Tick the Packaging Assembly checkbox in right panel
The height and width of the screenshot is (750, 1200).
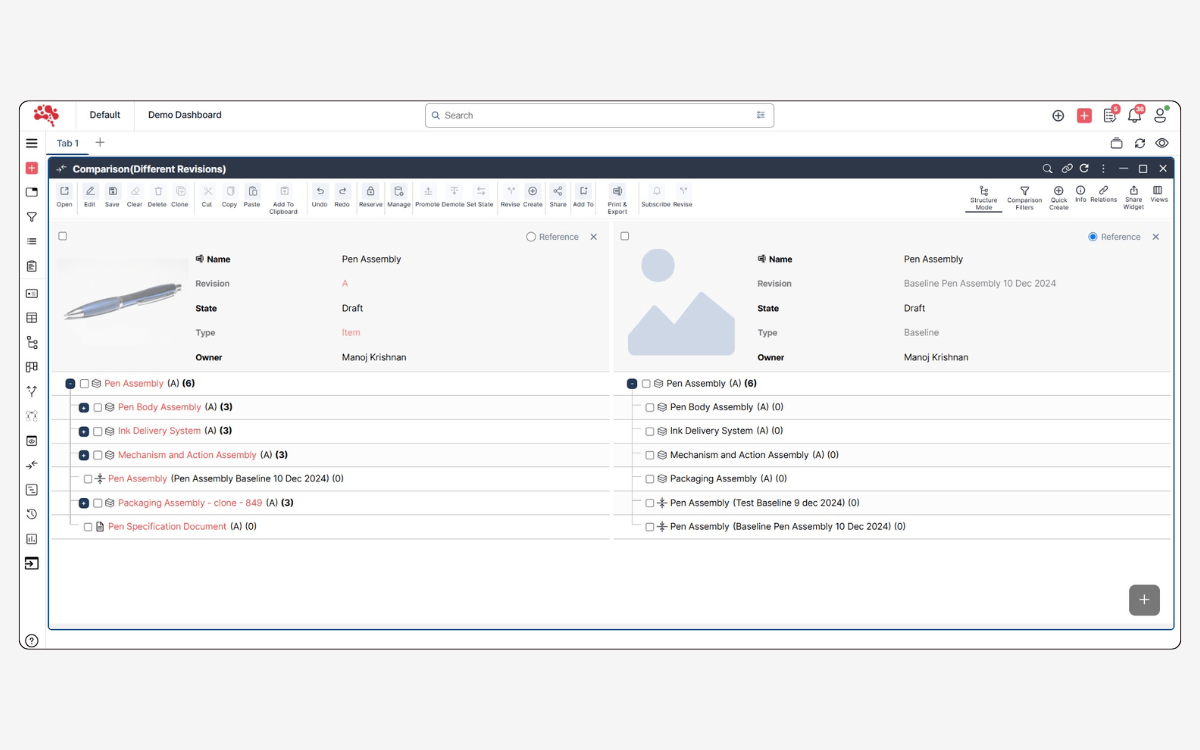click(650, 480)
